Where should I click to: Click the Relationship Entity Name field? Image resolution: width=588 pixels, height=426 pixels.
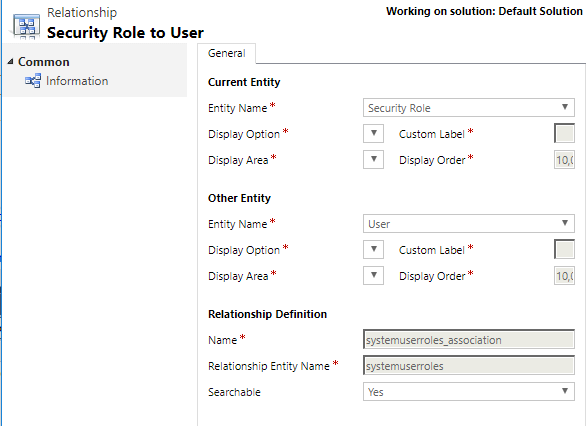click(x=468, y=366)
